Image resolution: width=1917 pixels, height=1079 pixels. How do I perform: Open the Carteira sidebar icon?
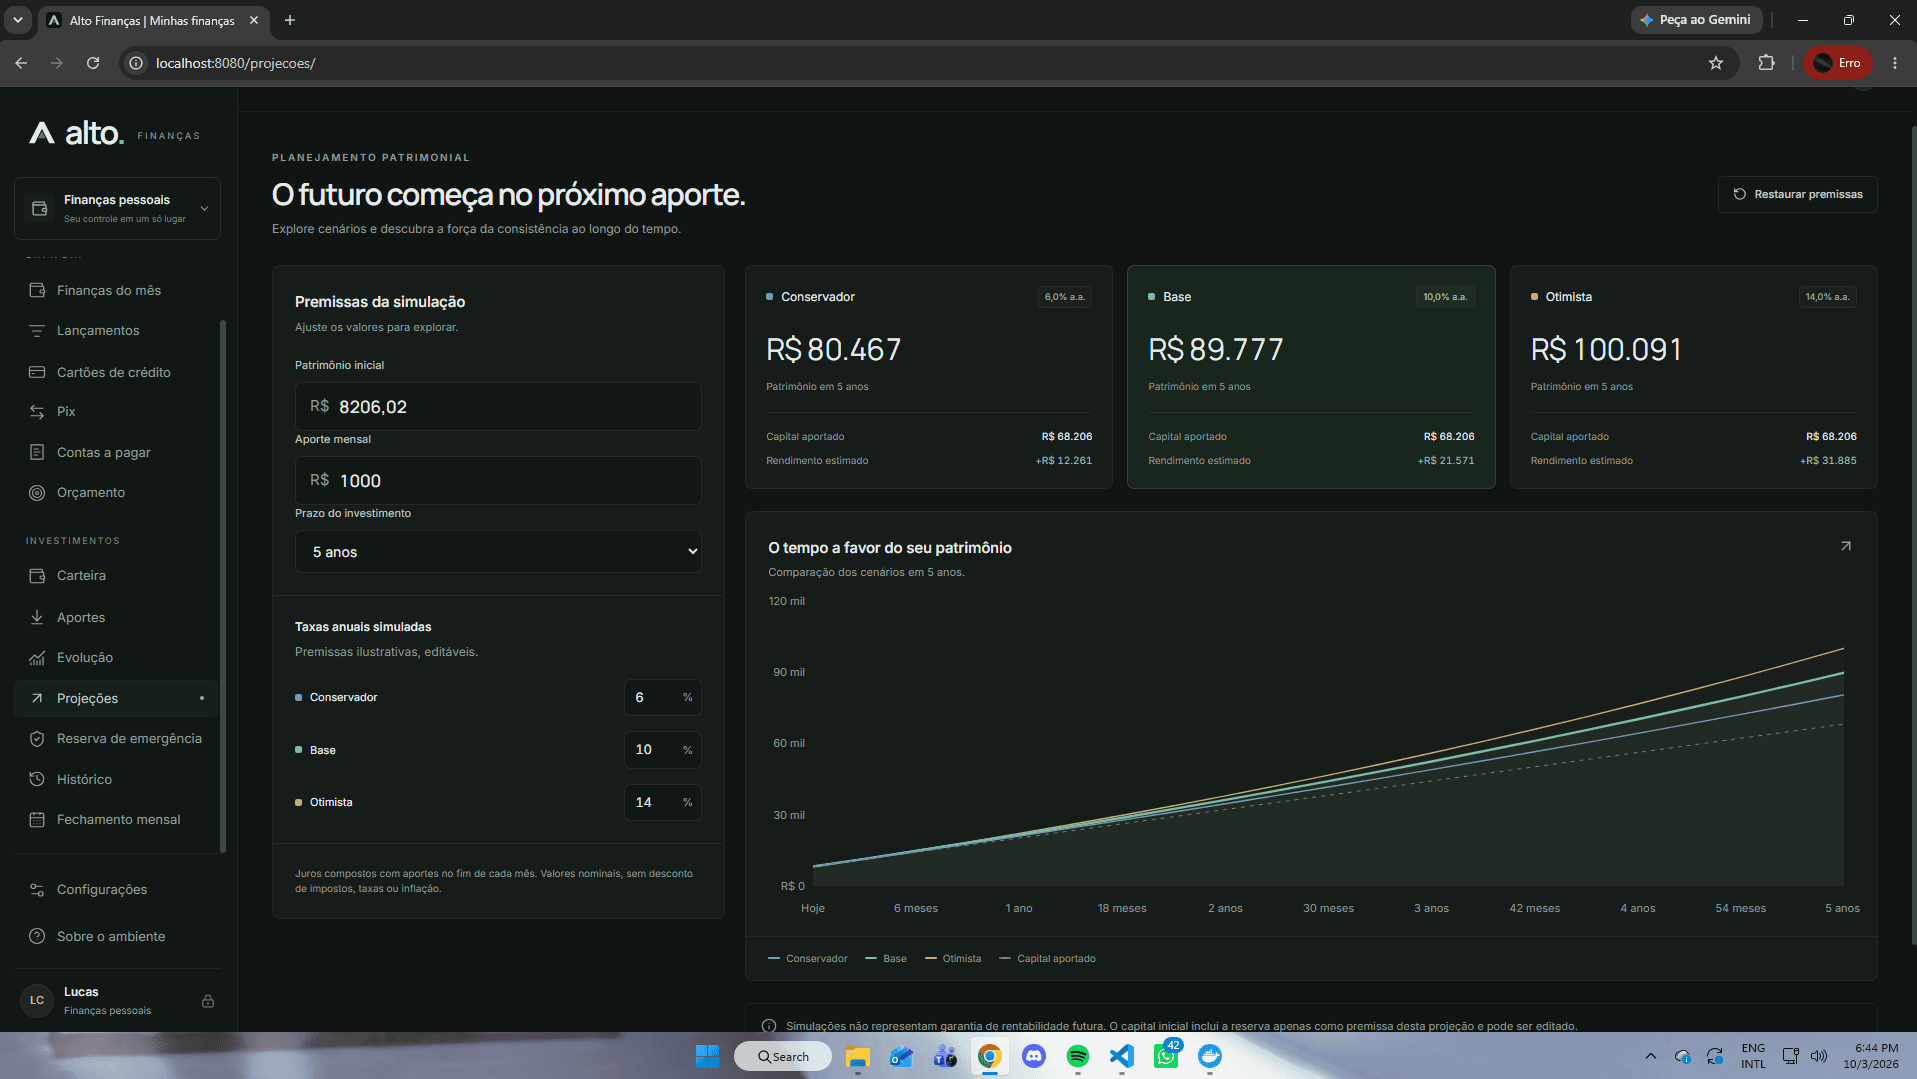pyautogui.click(x=37, y=576)
